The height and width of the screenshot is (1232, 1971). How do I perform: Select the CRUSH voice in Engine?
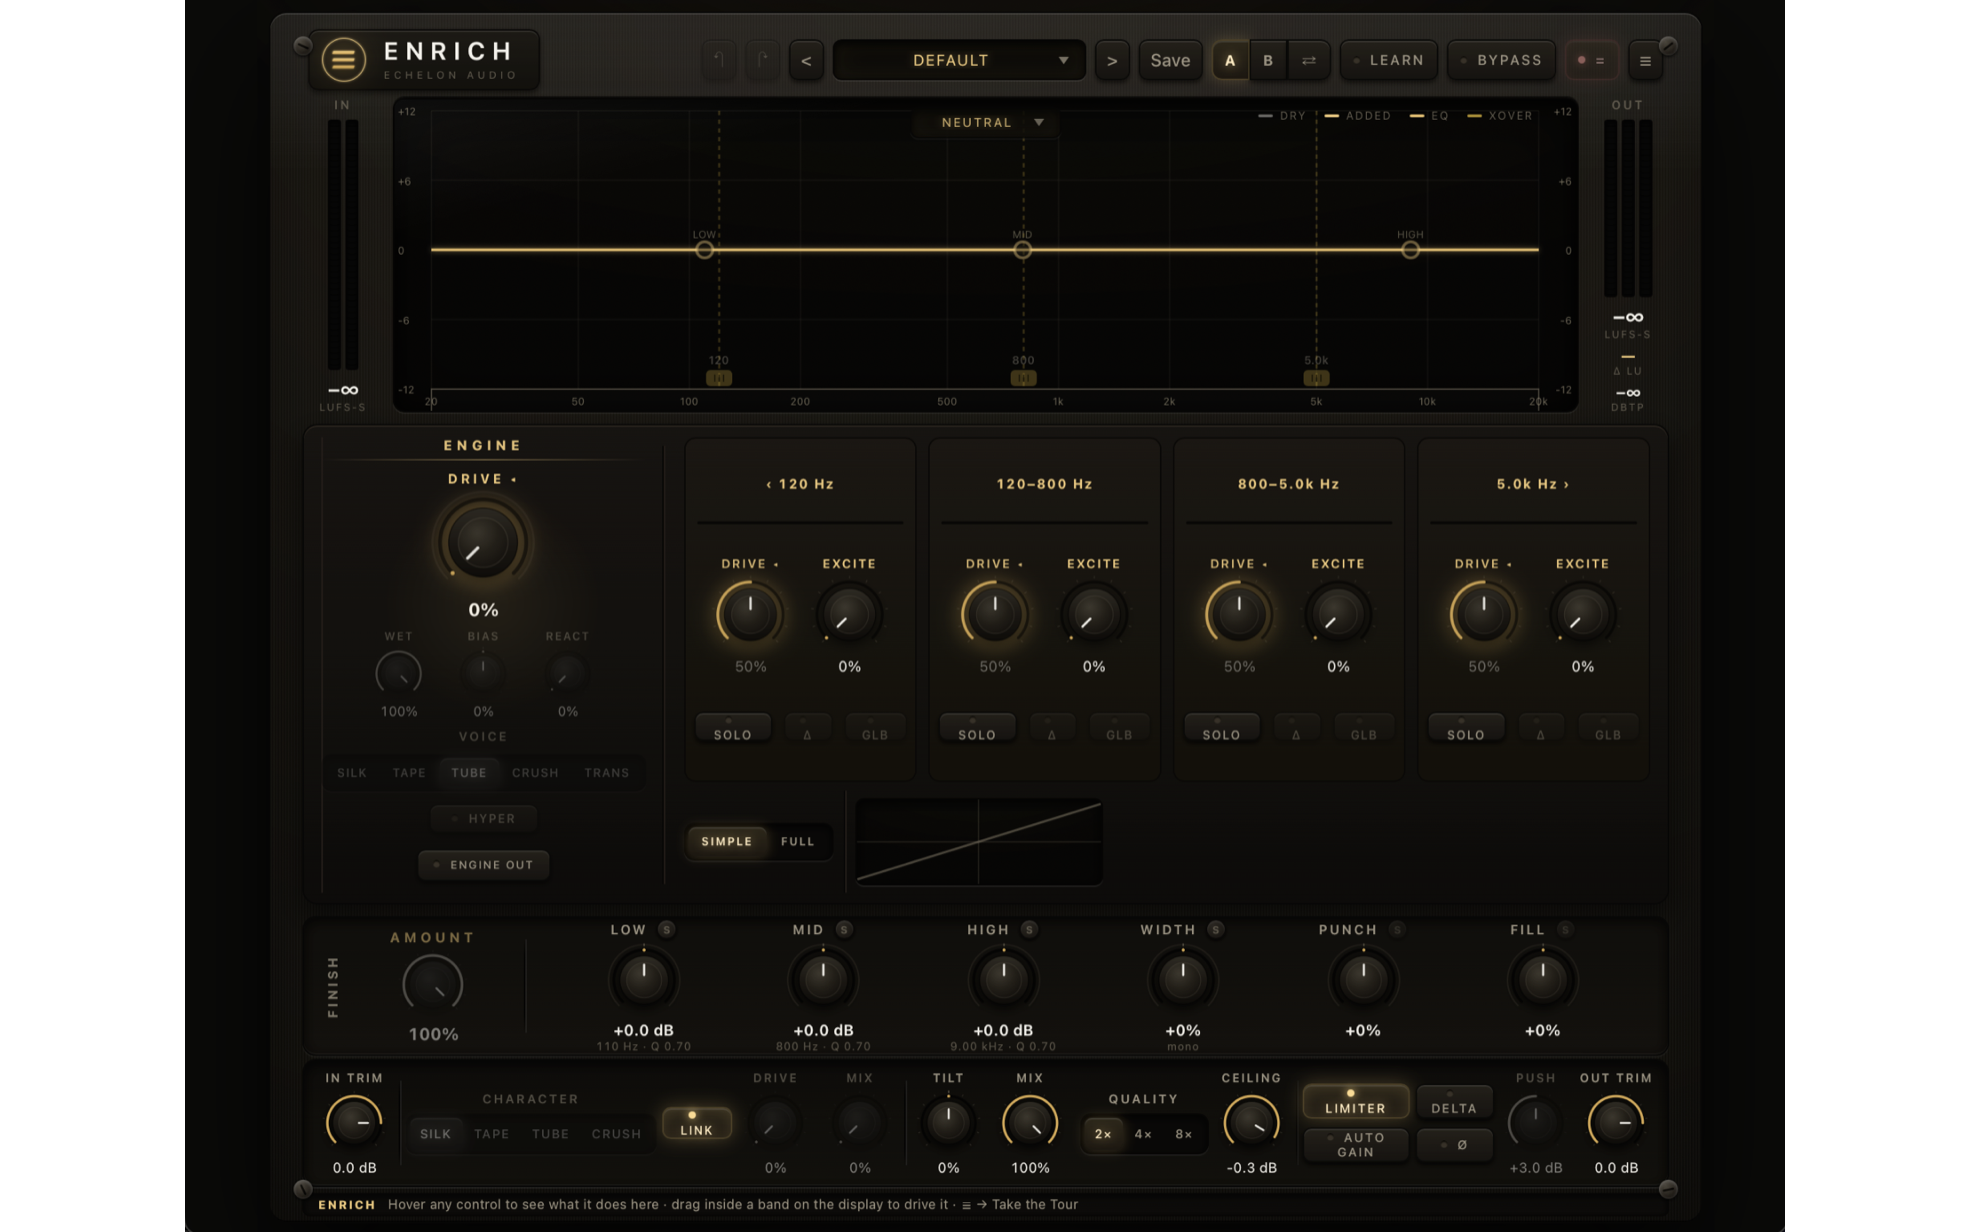click(535, 773)
